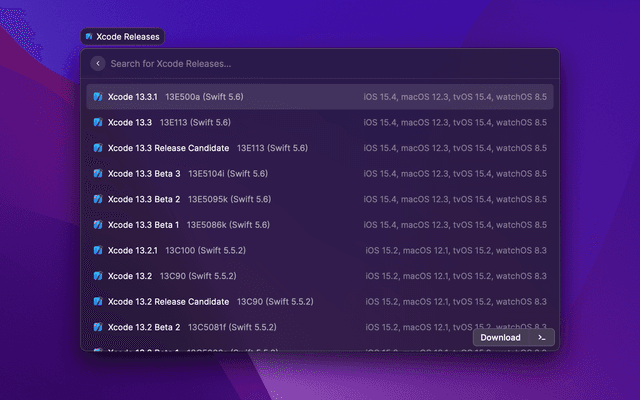Screen dimensions: 640x400
Task: Click the Xcode 13.2.1 row icon
Action: click(x=97, y=250)
